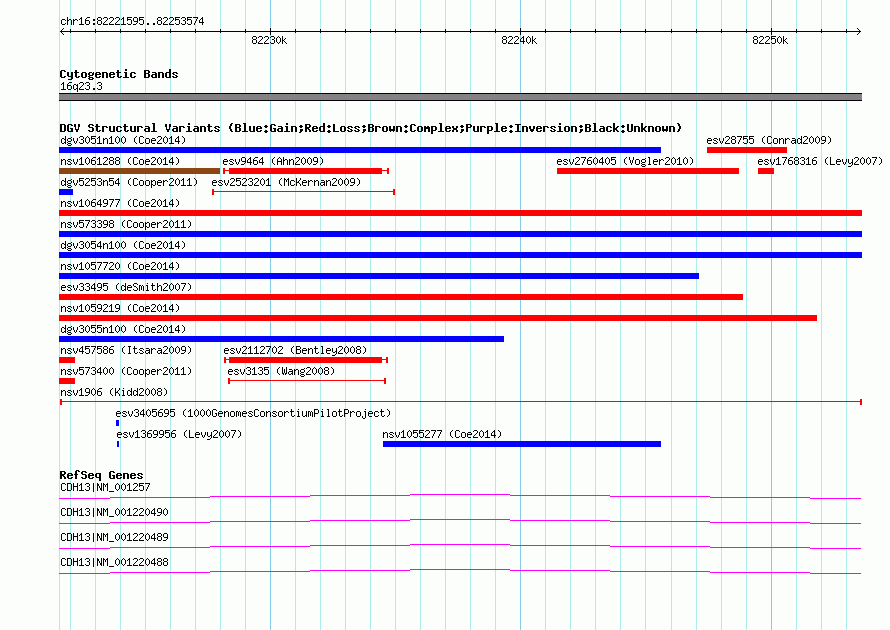Viewport: 890px width, 630px height.
Task: Open the esv3405695 1000GenomesConsortiumPilotProject label
Action: 253,413
